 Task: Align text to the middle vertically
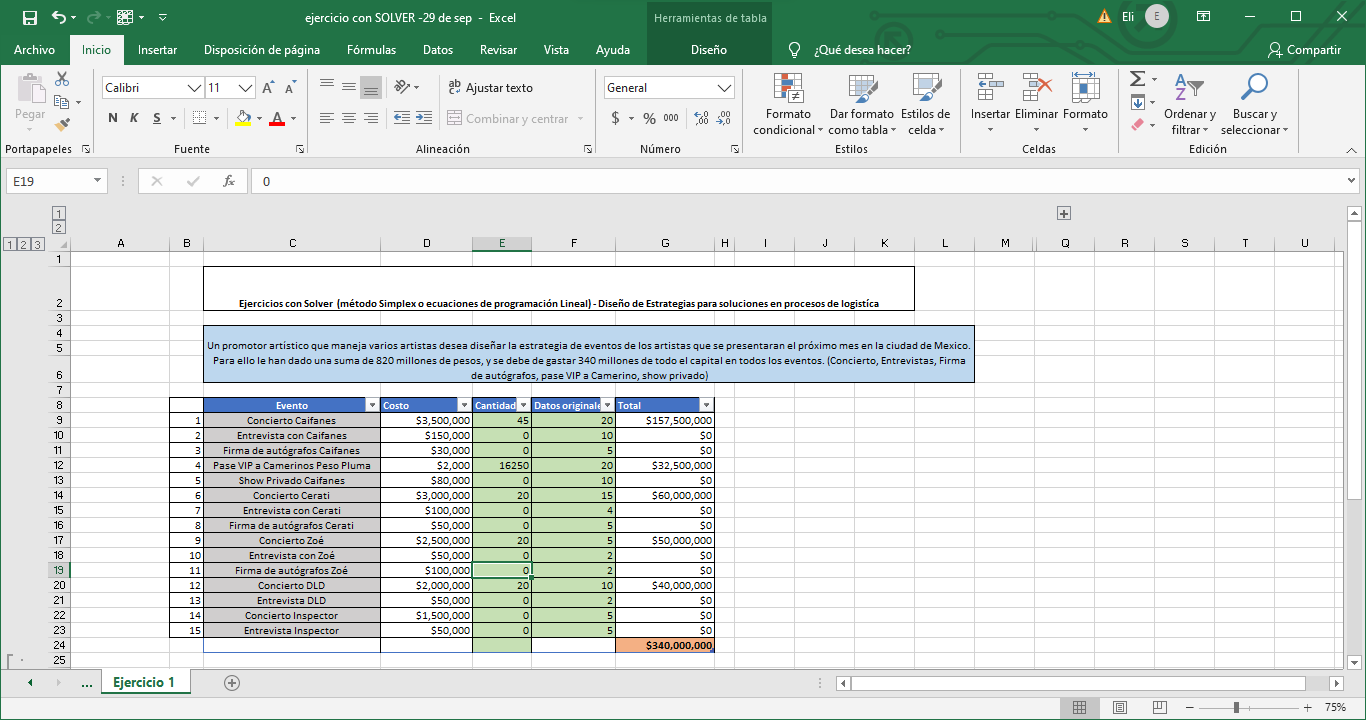point(348,87)
